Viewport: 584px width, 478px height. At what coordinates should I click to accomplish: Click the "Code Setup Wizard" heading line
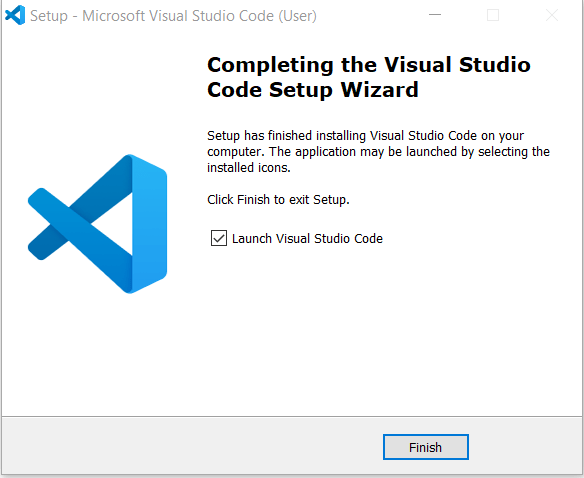313,90
